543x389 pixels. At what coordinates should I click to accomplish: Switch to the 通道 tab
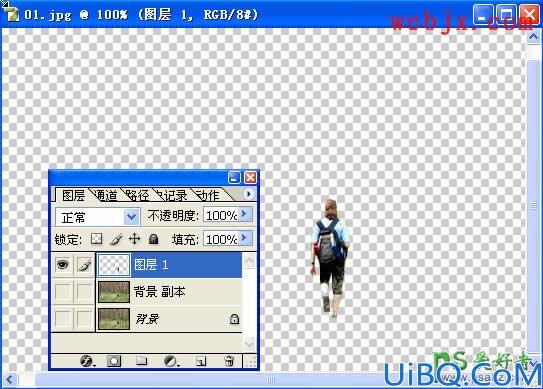coord(106,196)
